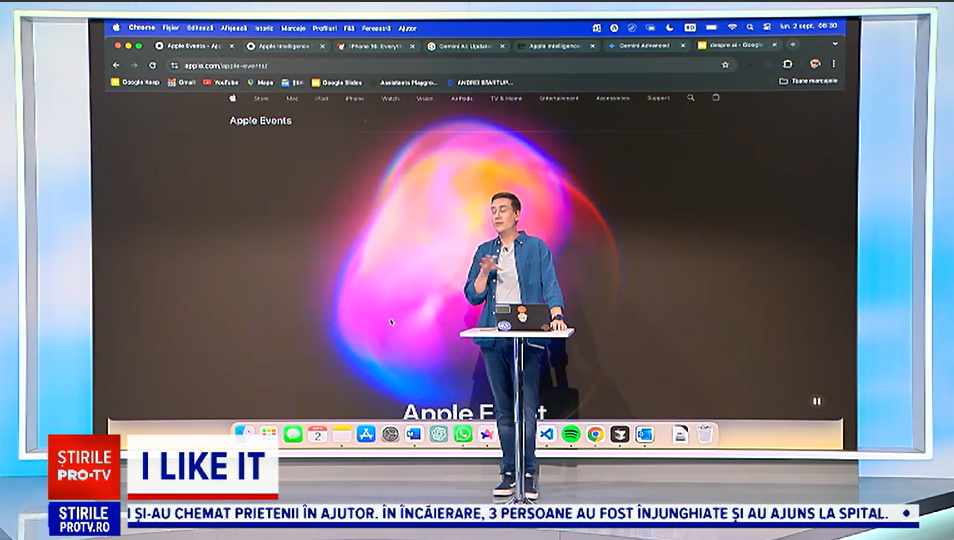
Task: Open Support in Apple navigation
Action: [658, 97]
